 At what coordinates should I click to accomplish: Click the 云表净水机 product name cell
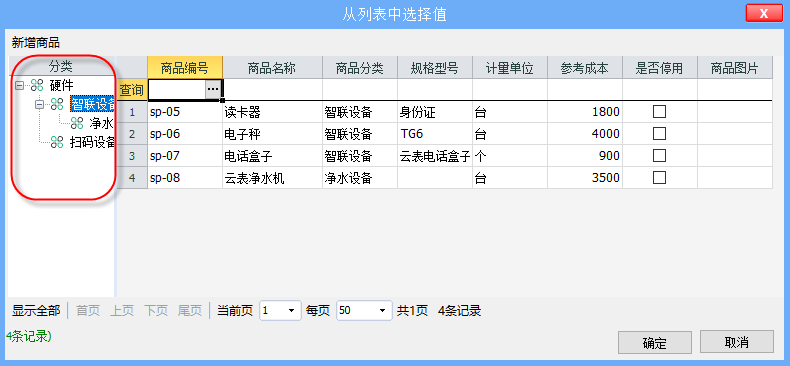click(x=272, y=177)
